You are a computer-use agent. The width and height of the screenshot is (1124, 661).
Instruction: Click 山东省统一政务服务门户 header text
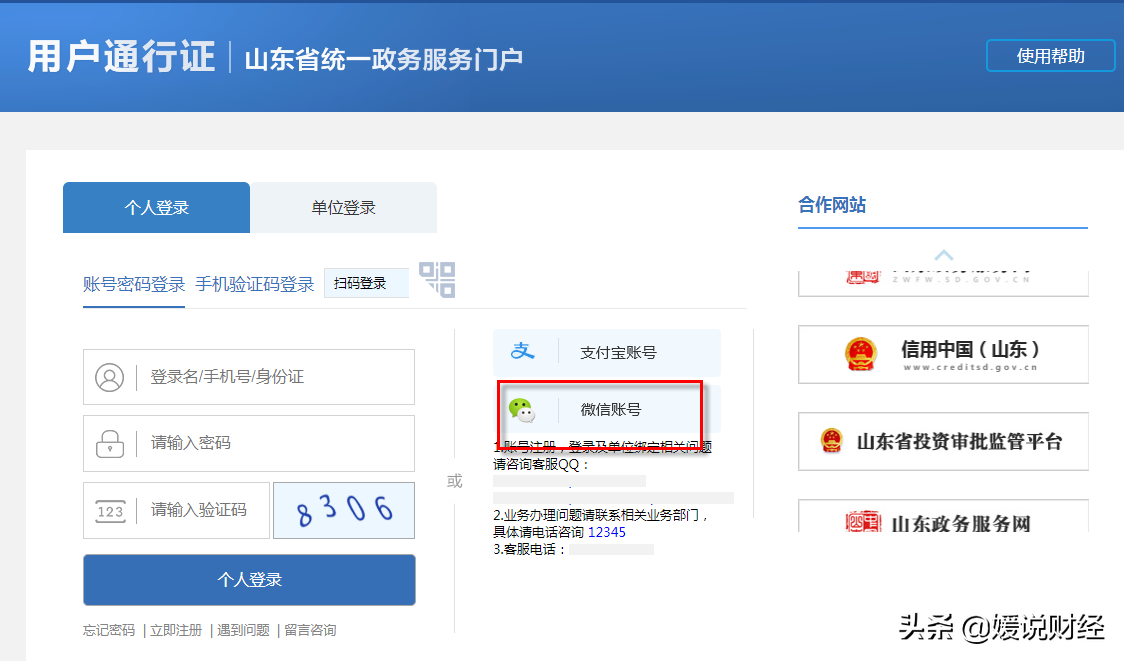(x=384, y=59)
